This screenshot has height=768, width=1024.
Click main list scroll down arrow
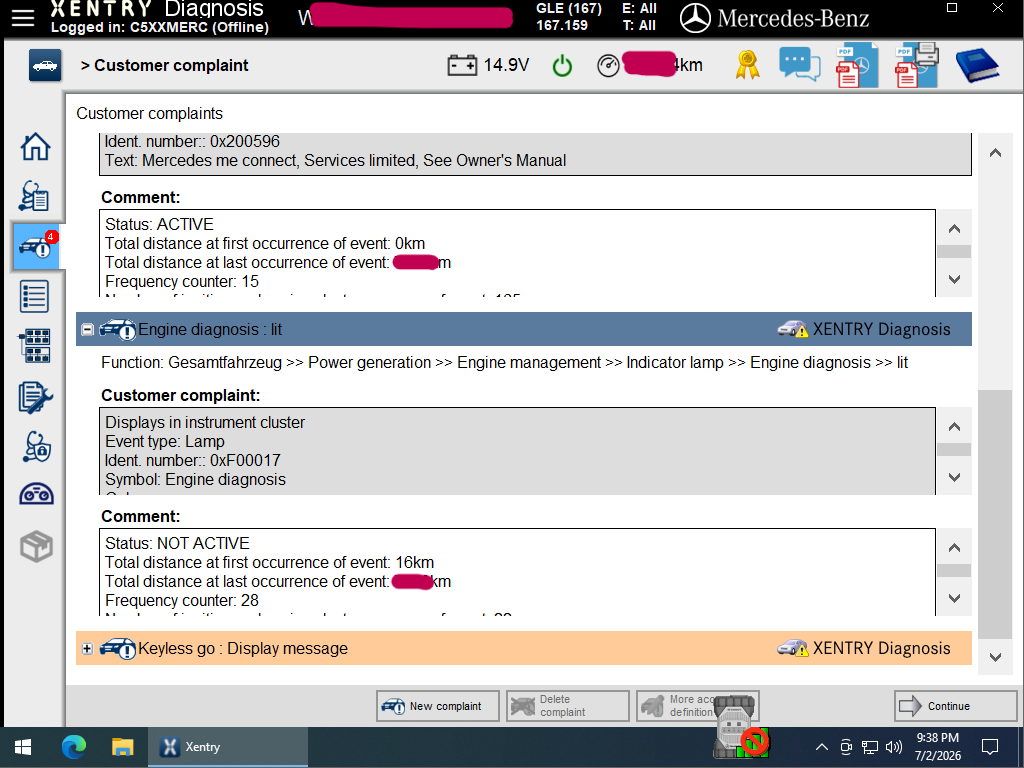[995, 658]
